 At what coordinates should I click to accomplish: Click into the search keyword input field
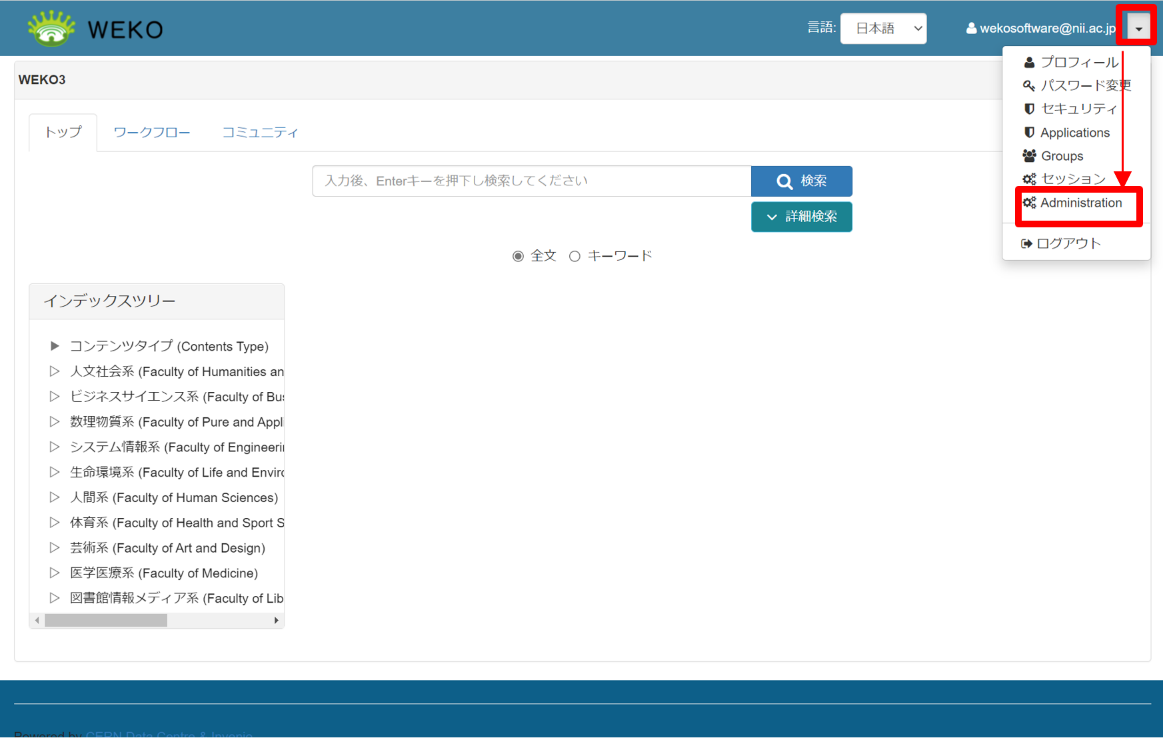tap(531, 181)
